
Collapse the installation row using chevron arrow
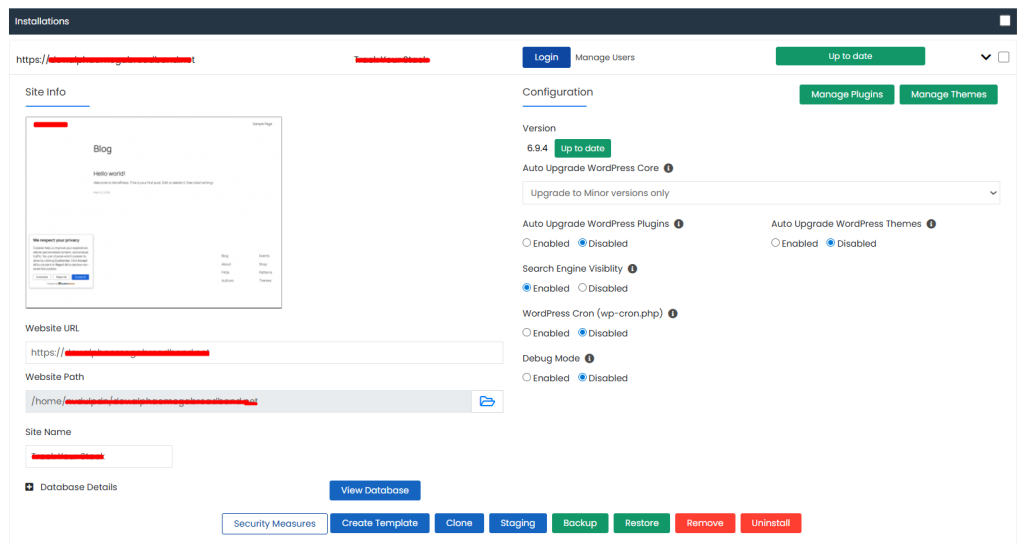click(x=986, y=57)
